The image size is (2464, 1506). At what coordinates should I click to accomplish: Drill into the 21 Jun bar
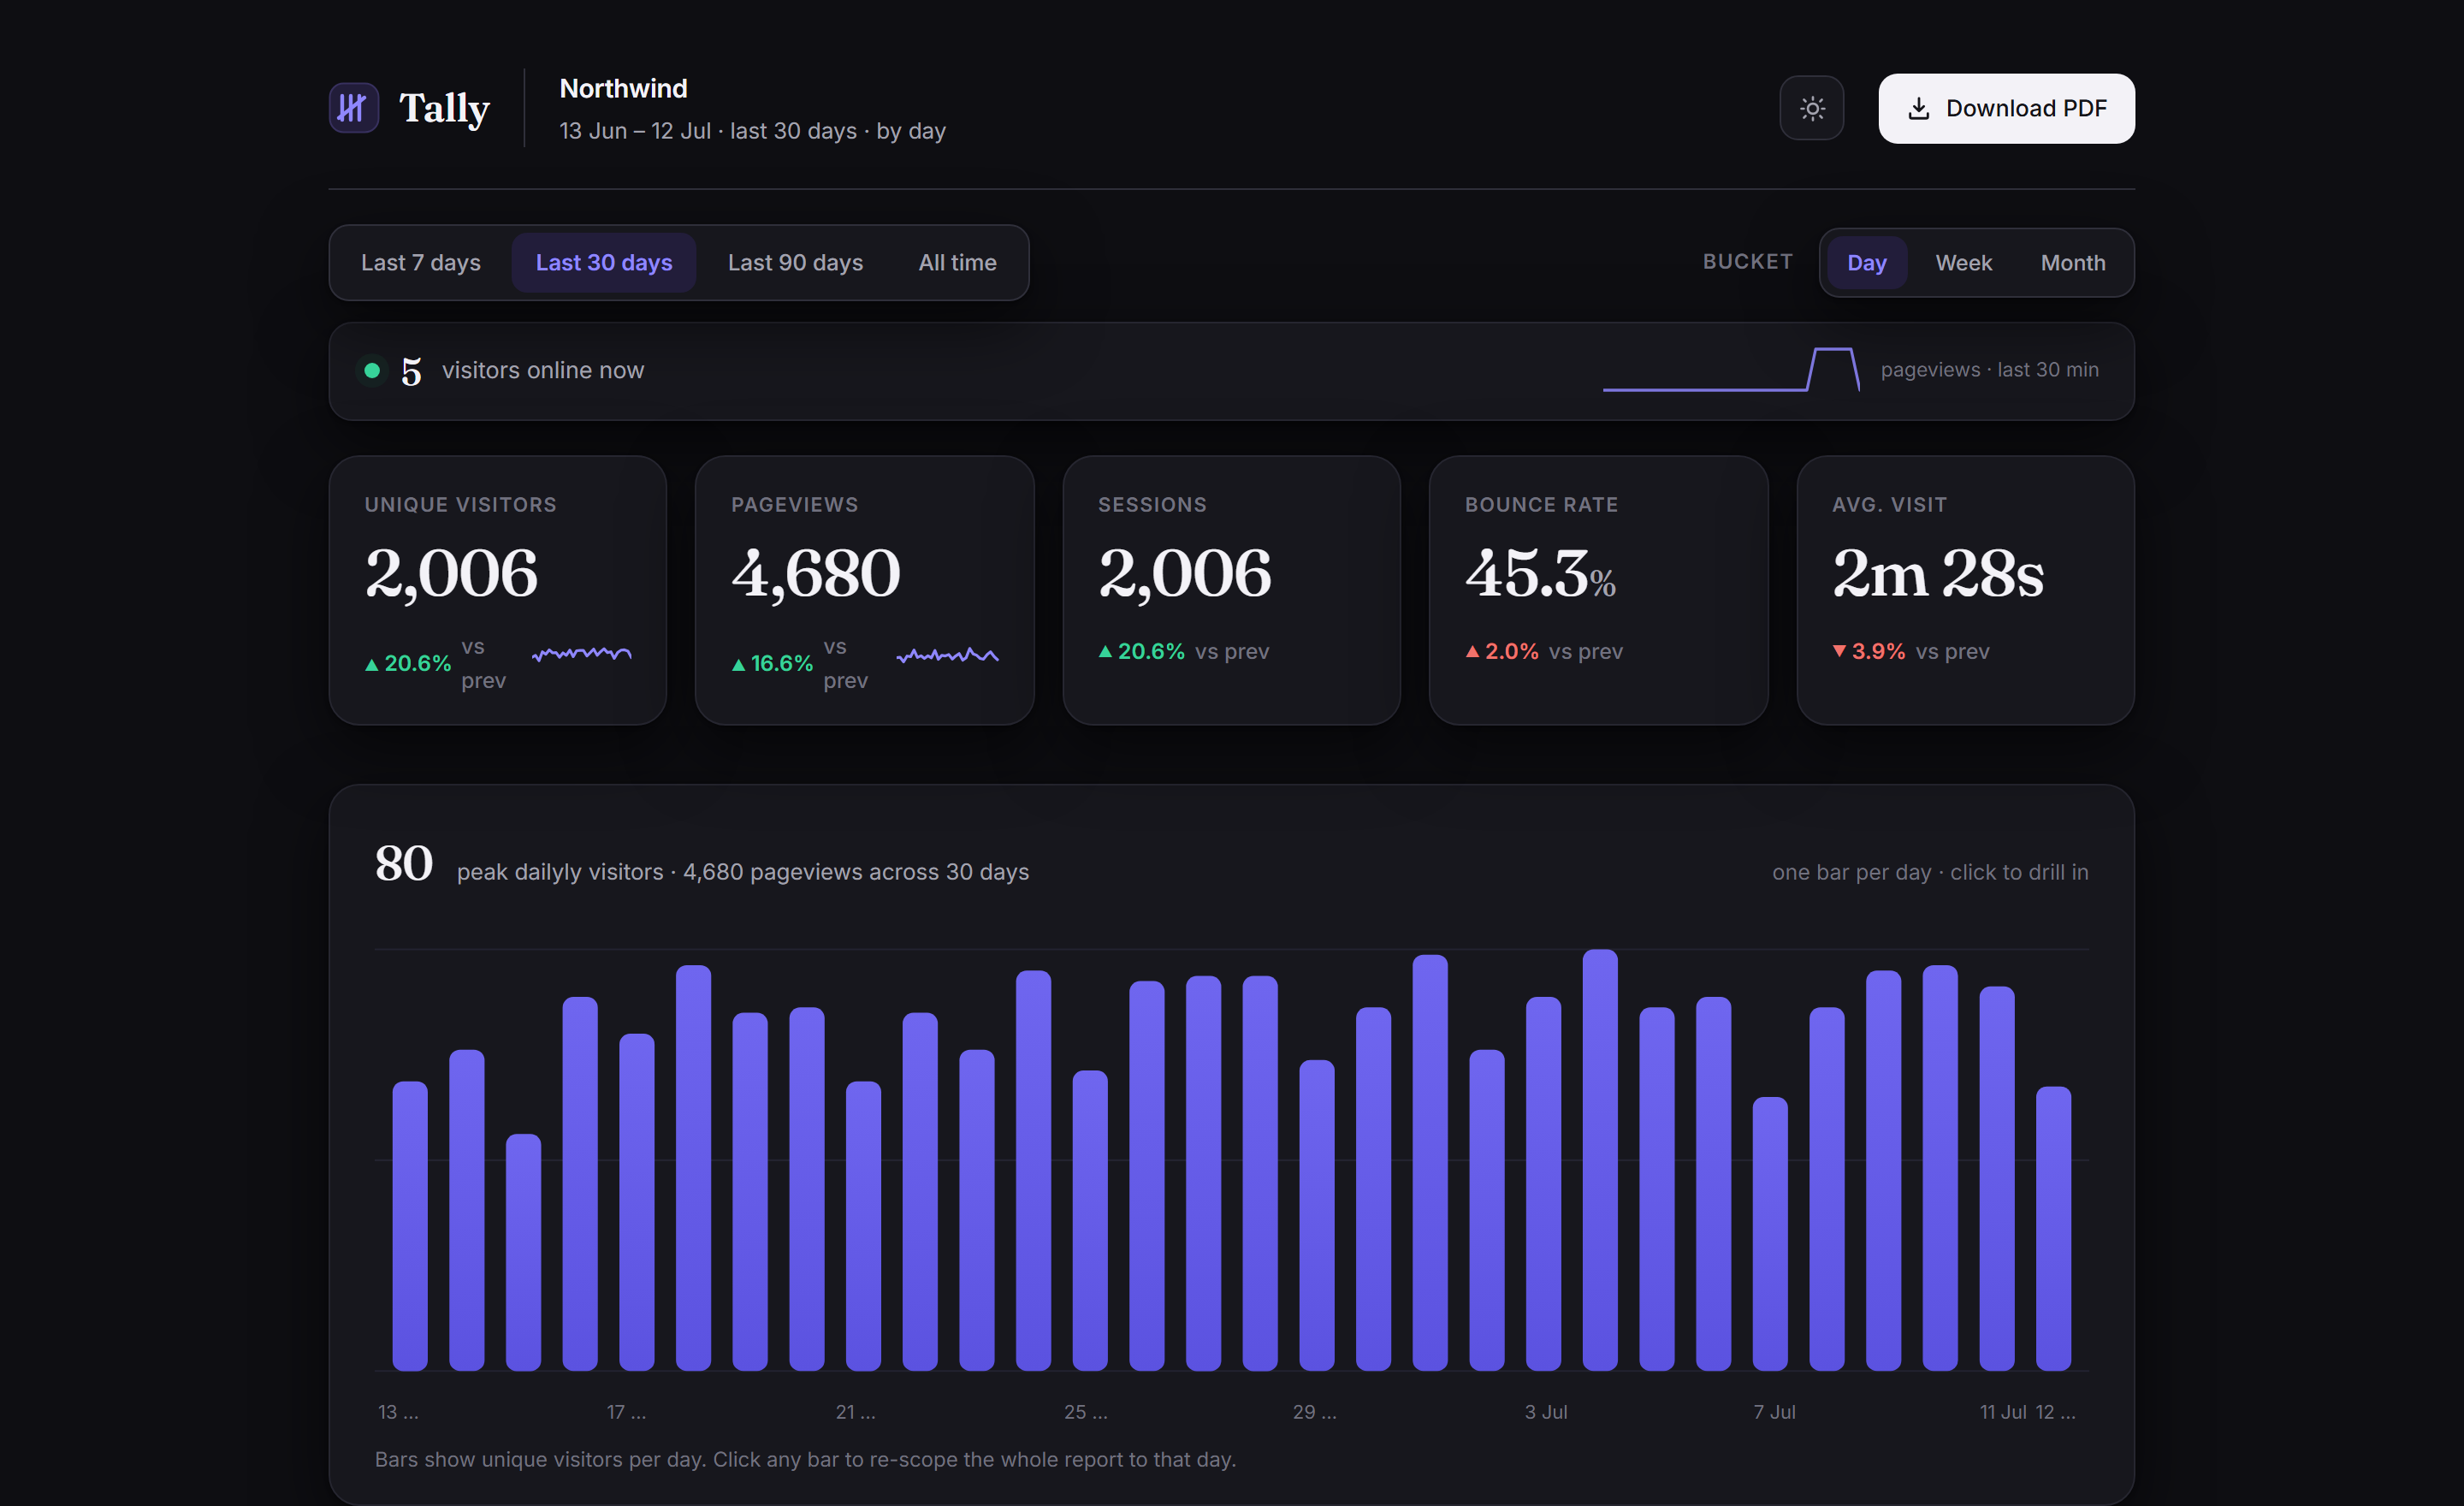click(x=863, y=1225)
